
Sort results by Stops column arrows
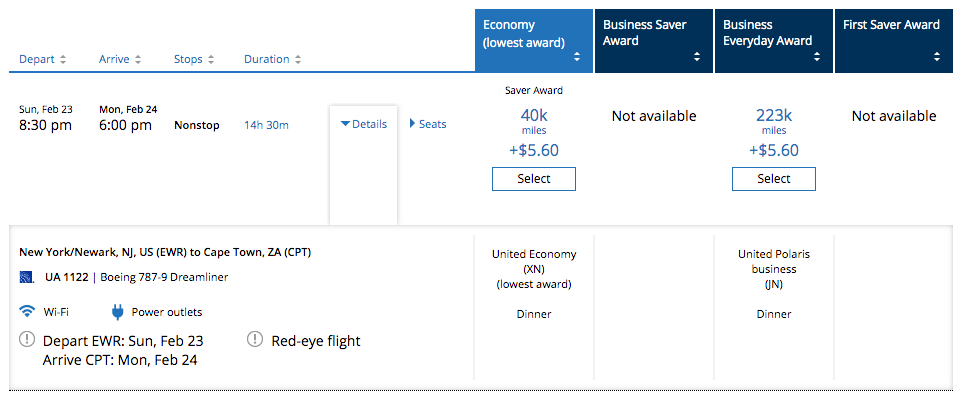211,60
